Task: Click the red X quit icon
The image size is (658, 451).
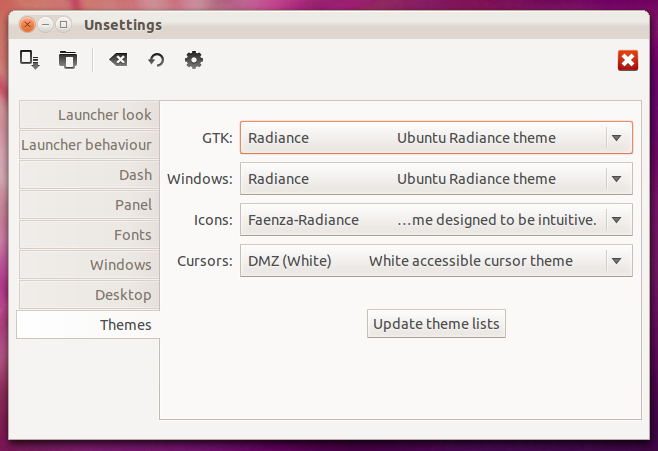Action: coord(628,60)
